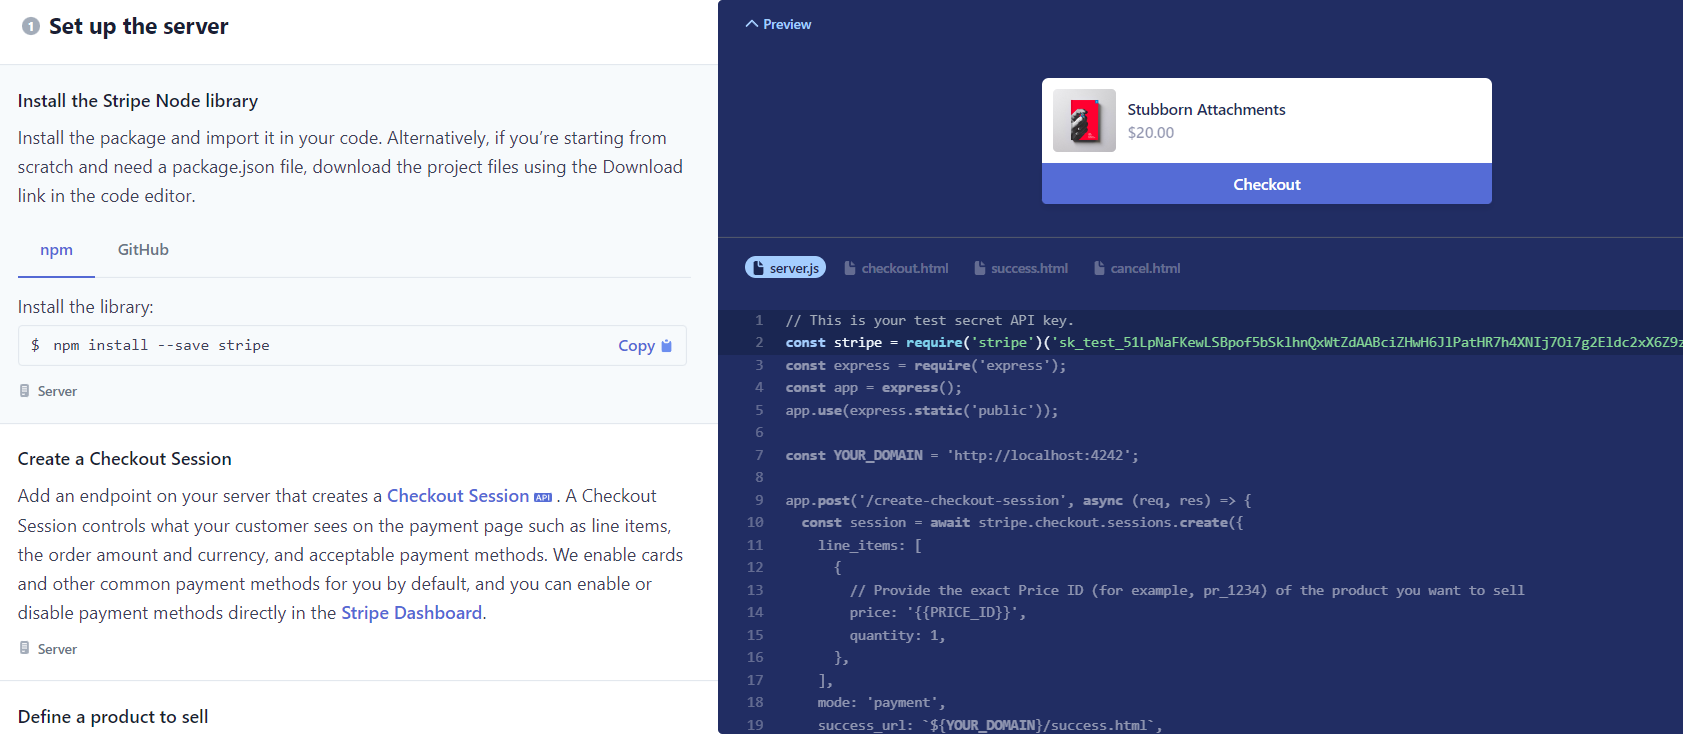Click line number 13 in the gutter
Screen dimensions: 1683x738
tap(755, 591)
